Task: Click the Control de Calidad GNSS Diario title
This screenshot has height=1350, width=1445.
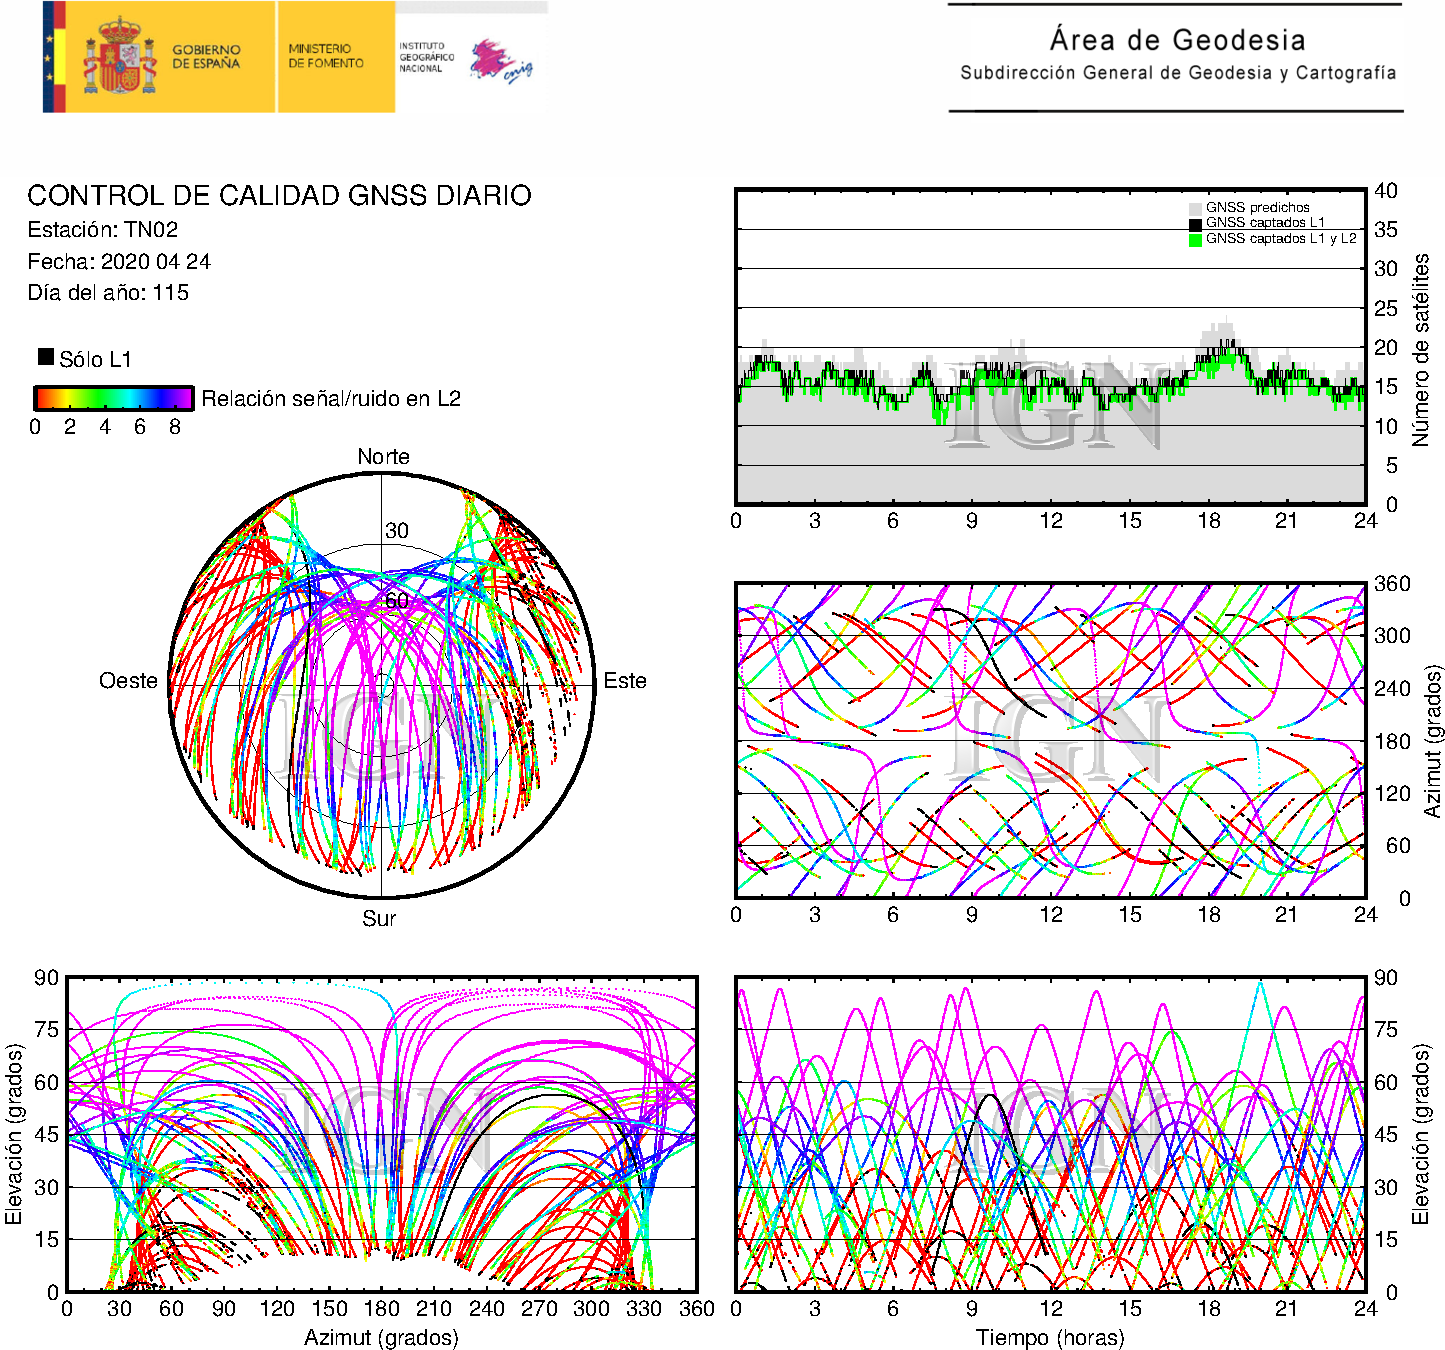Action: coord(279,196)
